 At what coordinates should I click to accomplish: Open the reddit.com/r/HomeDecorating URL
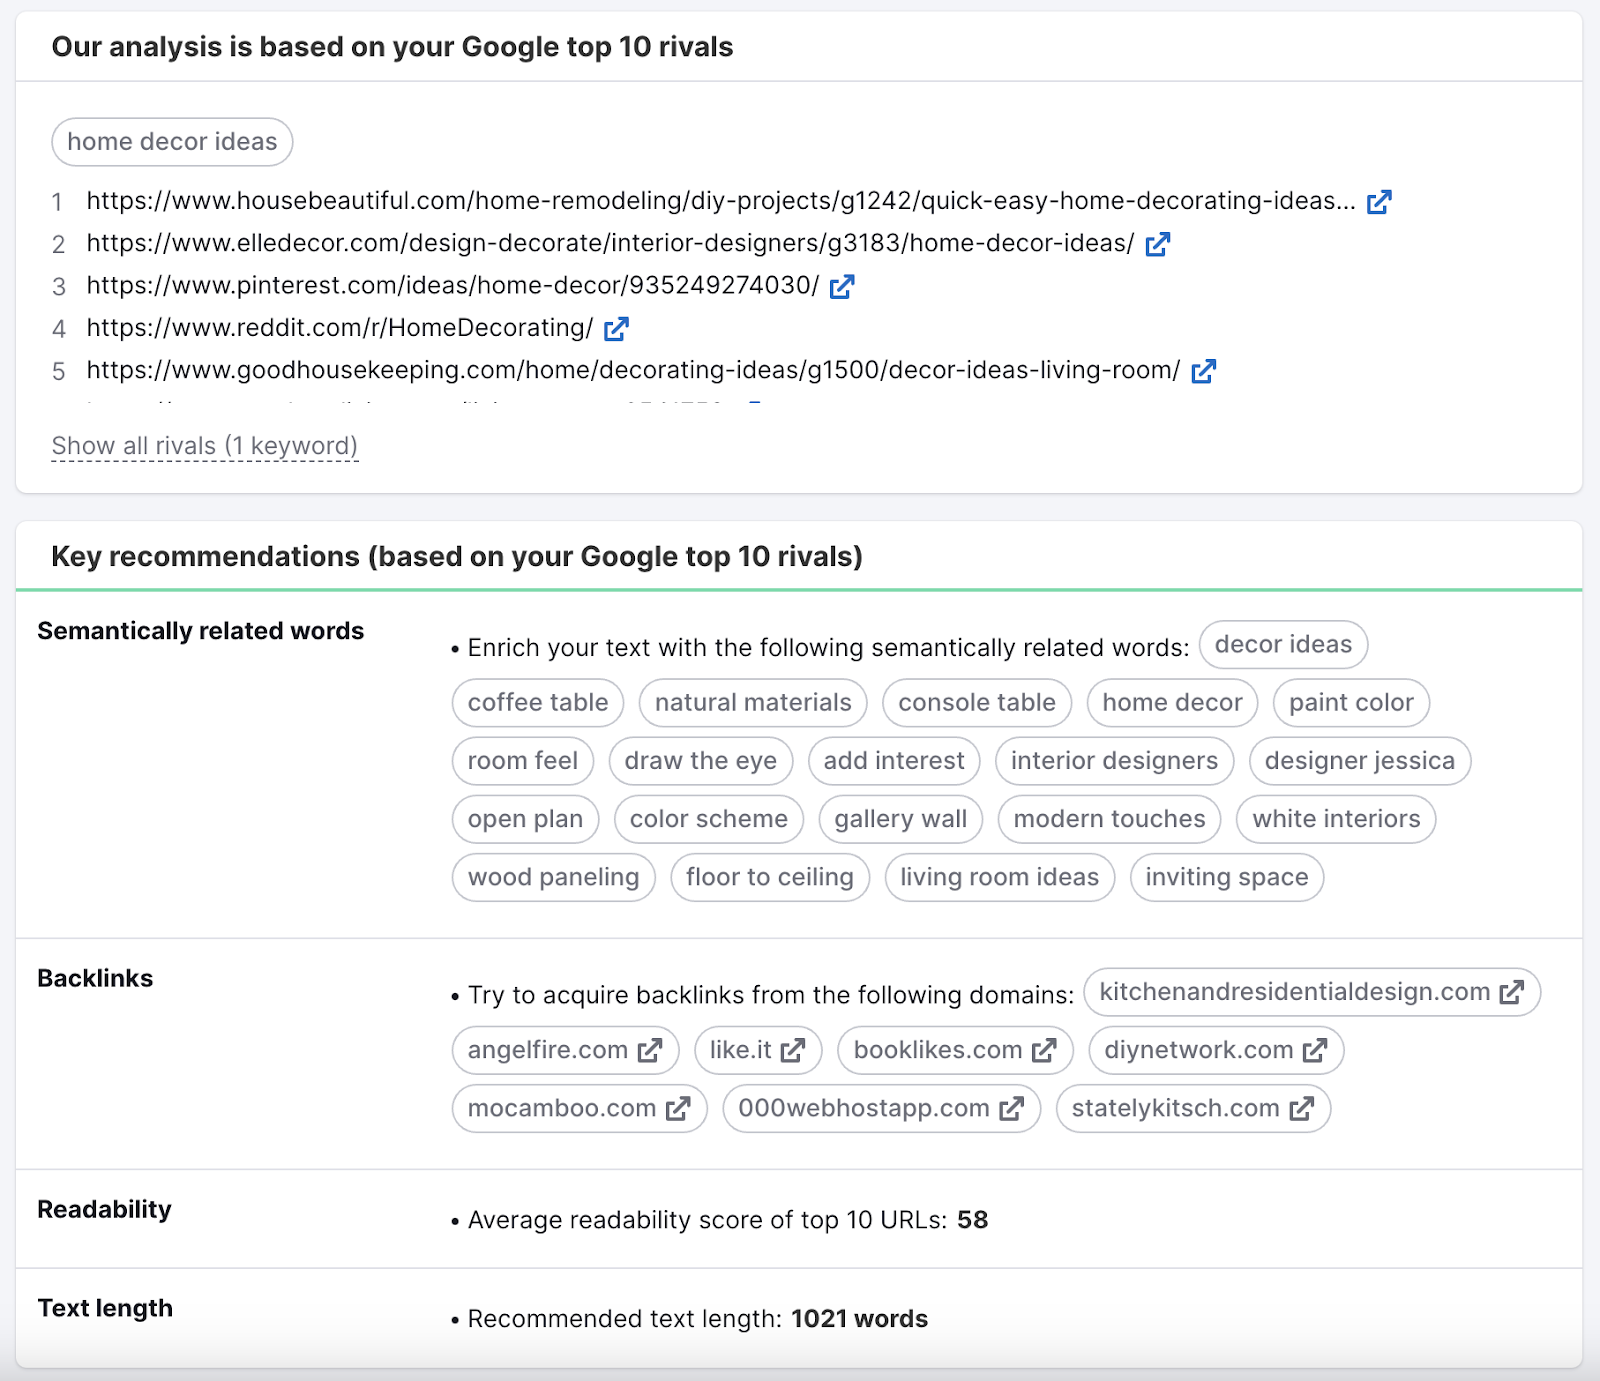pos(340,328)
